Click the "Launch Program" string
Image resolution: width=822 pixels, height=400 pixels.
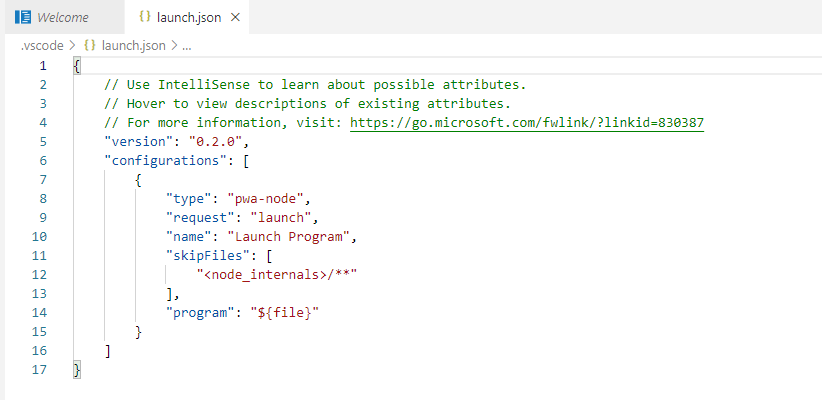coord(288,236)
